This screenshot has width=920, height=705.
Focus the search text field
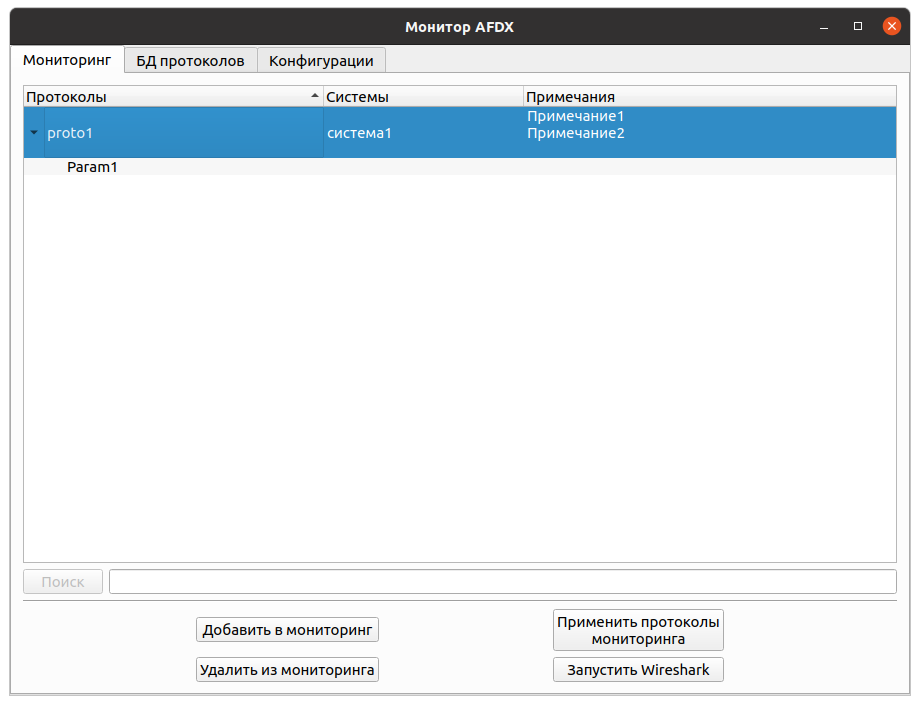click(x=503, y=582)
